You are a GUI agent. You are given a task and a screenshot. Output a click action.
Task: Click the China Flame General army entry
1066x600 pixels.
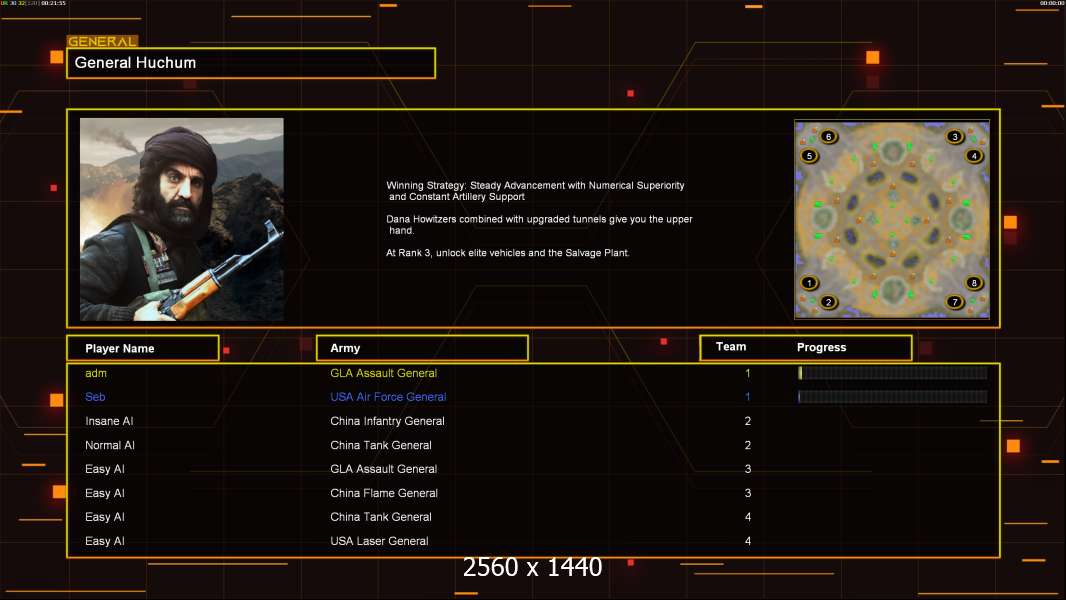tap(384, 493)
